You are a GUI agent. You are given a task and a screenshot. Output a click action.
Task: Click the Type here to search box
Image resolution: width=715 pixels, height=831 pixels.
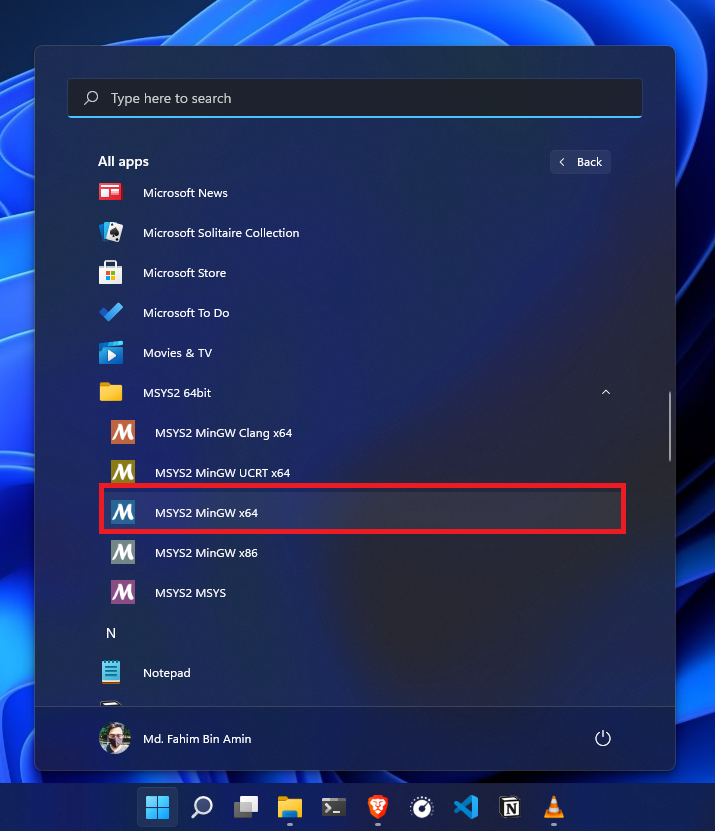[355, 98]
